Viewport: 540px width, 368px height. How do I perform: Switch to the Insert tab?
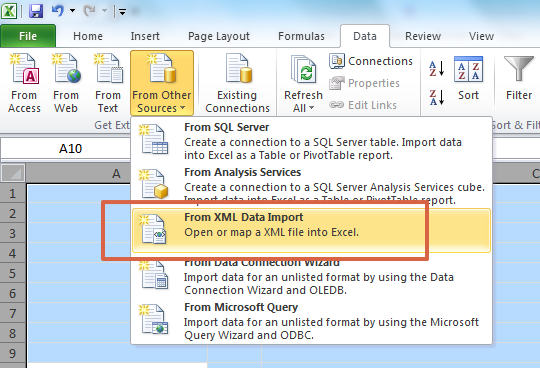145,36
